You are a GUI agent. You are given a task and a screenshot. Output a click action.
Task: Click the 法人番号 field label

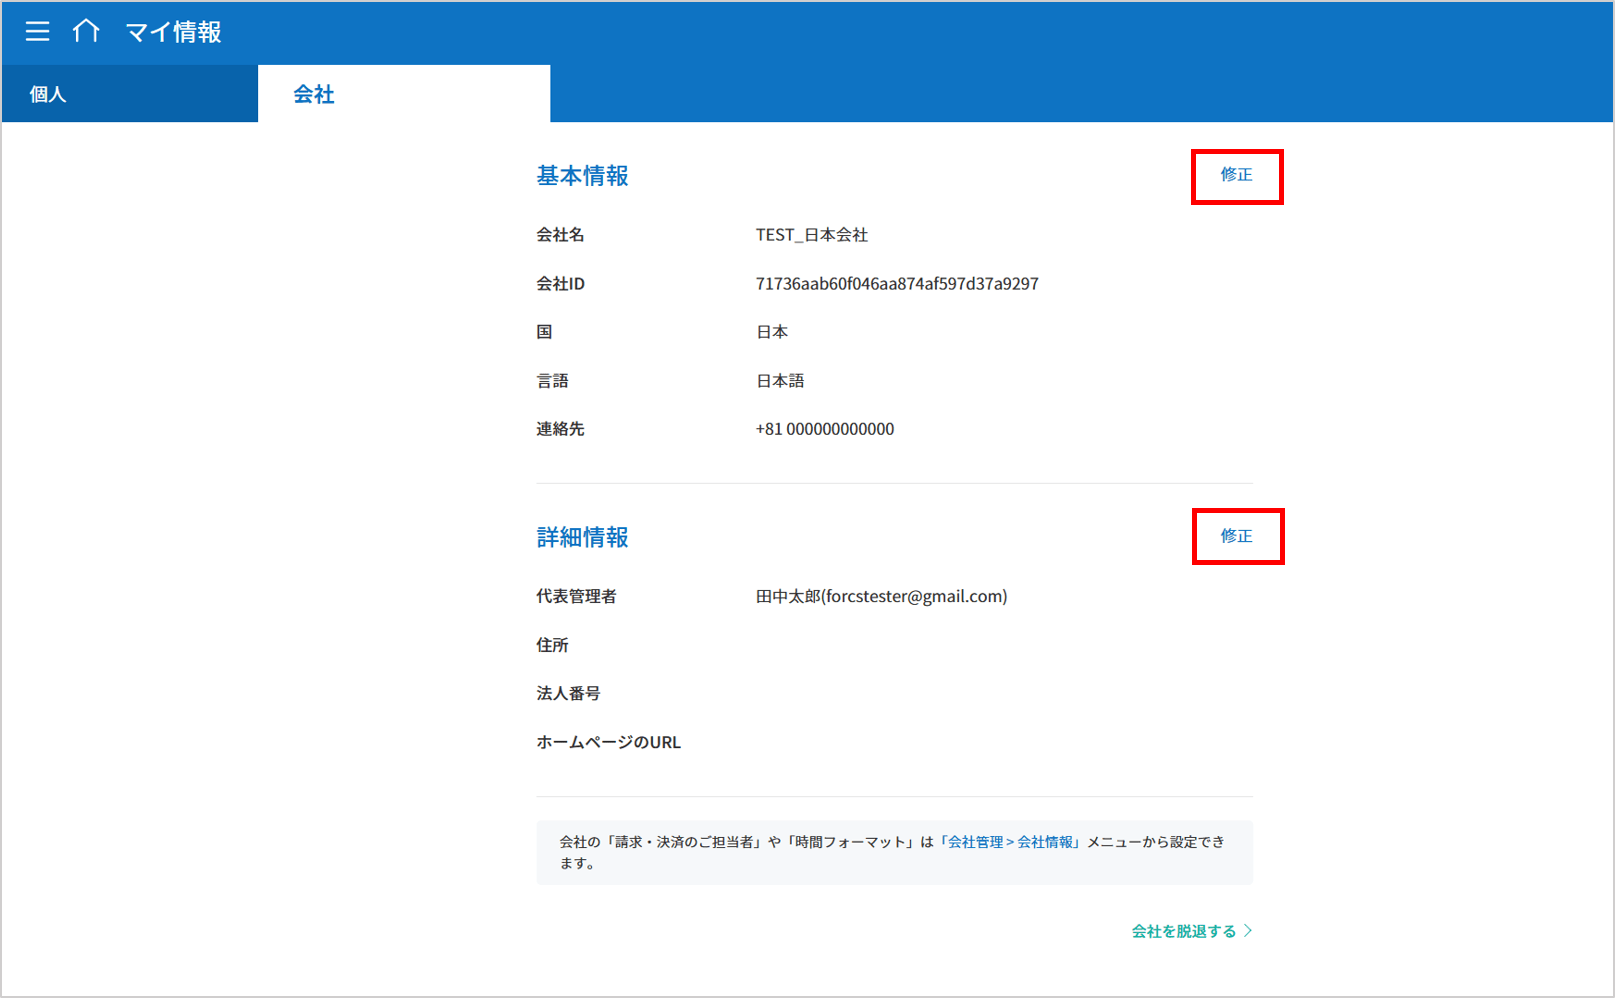[x=568, y=693]
